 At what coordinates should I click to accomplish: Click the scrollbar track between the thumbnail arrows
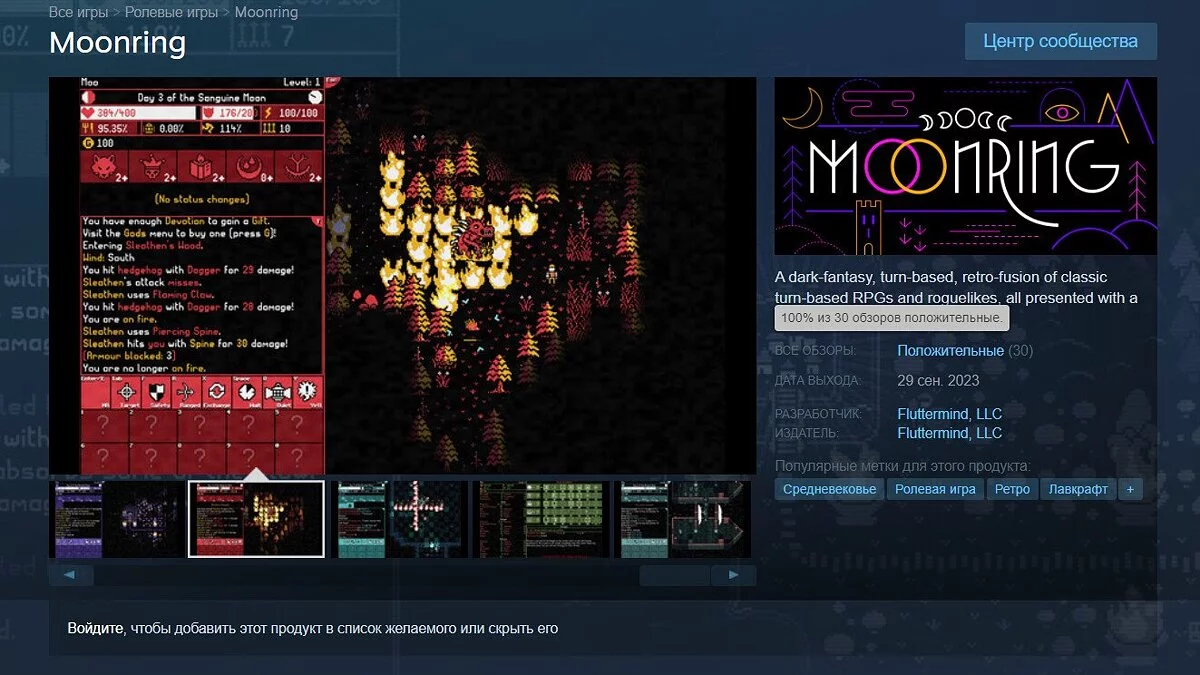coord(400,575)
